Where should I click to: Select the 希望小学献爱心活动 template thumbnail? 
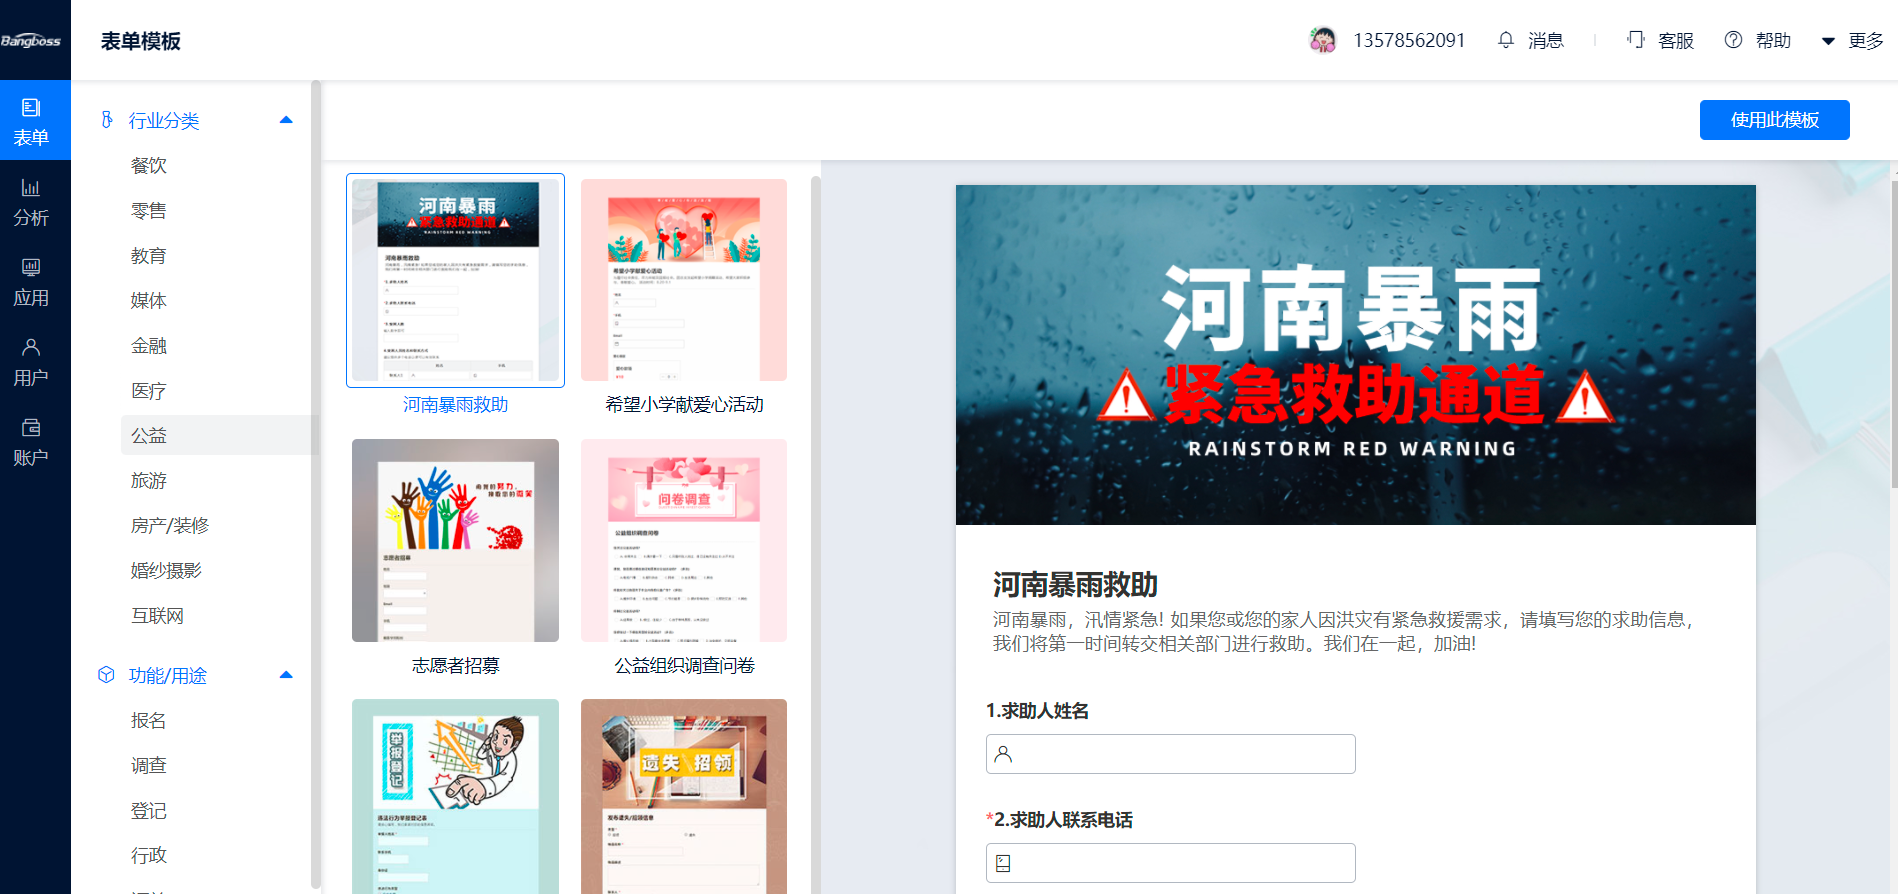coord(684,280)
